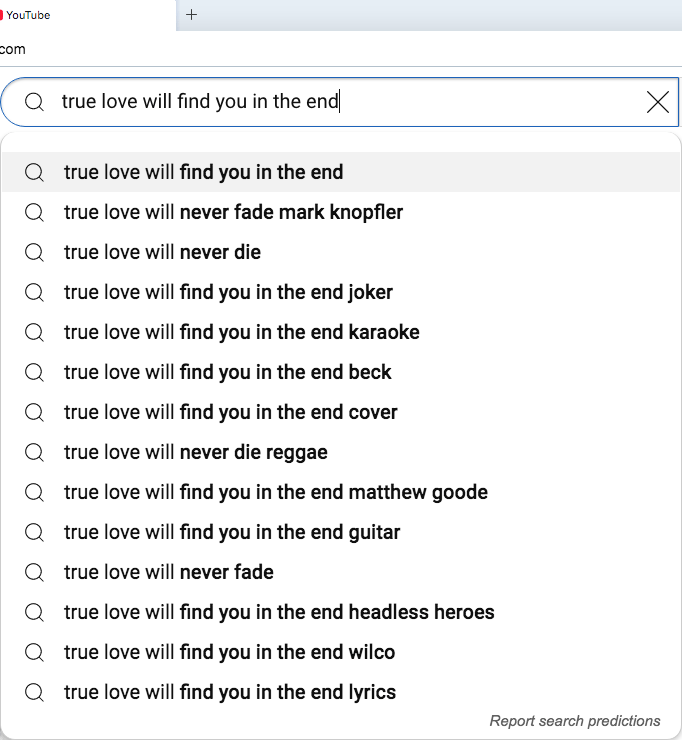
Task: Choose the 'end wilco' suggestion
Action: [x=229, y=652]
